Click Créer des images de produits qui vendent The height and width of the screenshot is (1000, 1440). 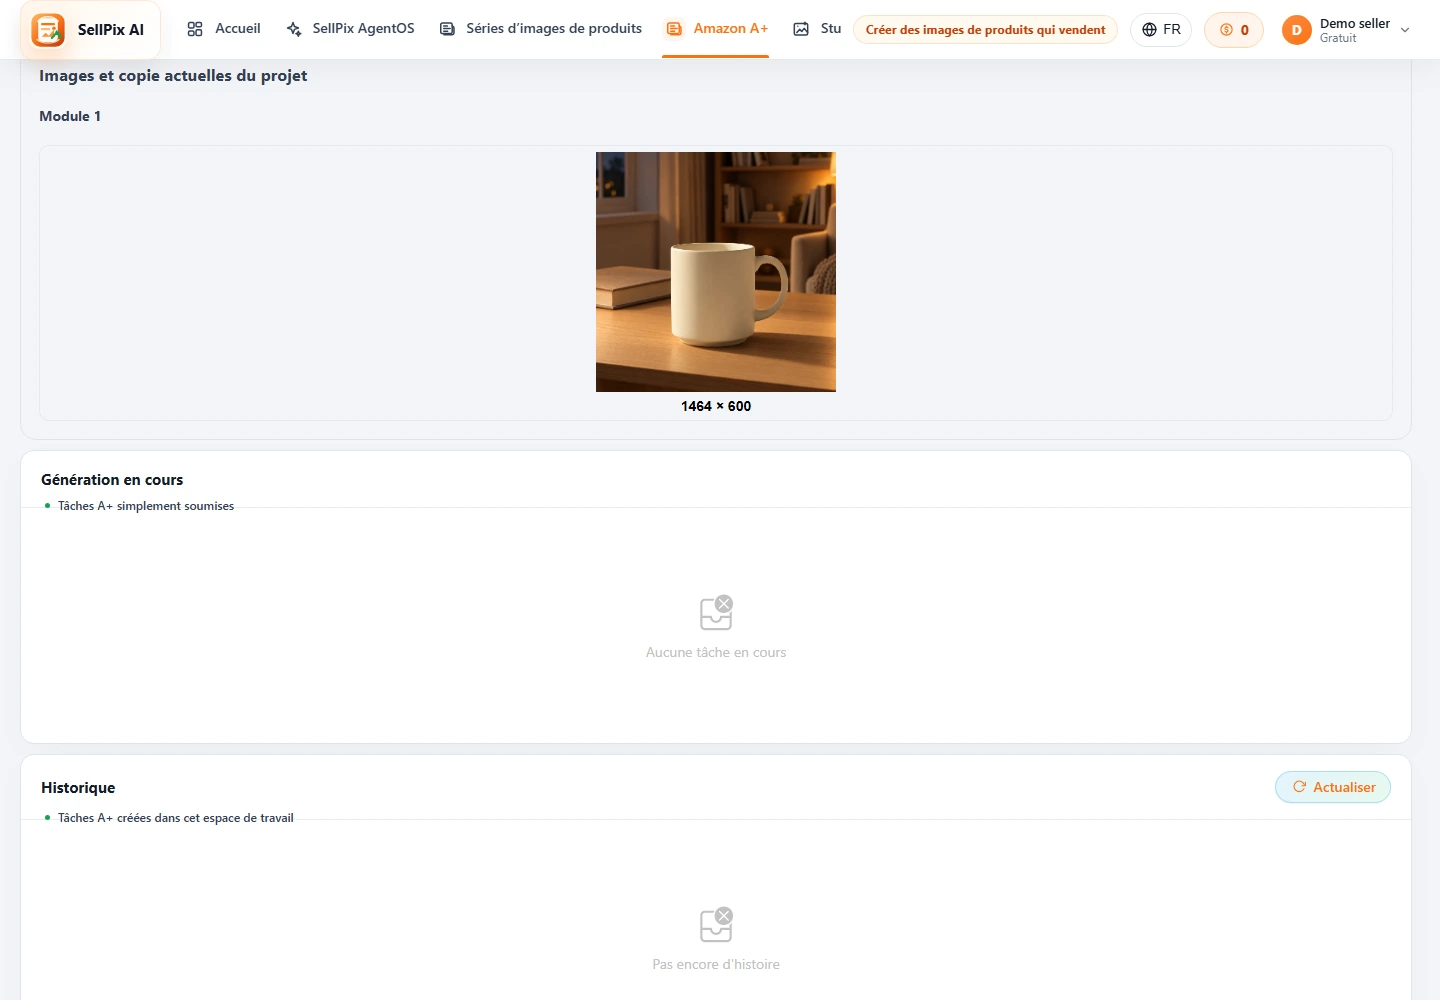tap(985, 30)
